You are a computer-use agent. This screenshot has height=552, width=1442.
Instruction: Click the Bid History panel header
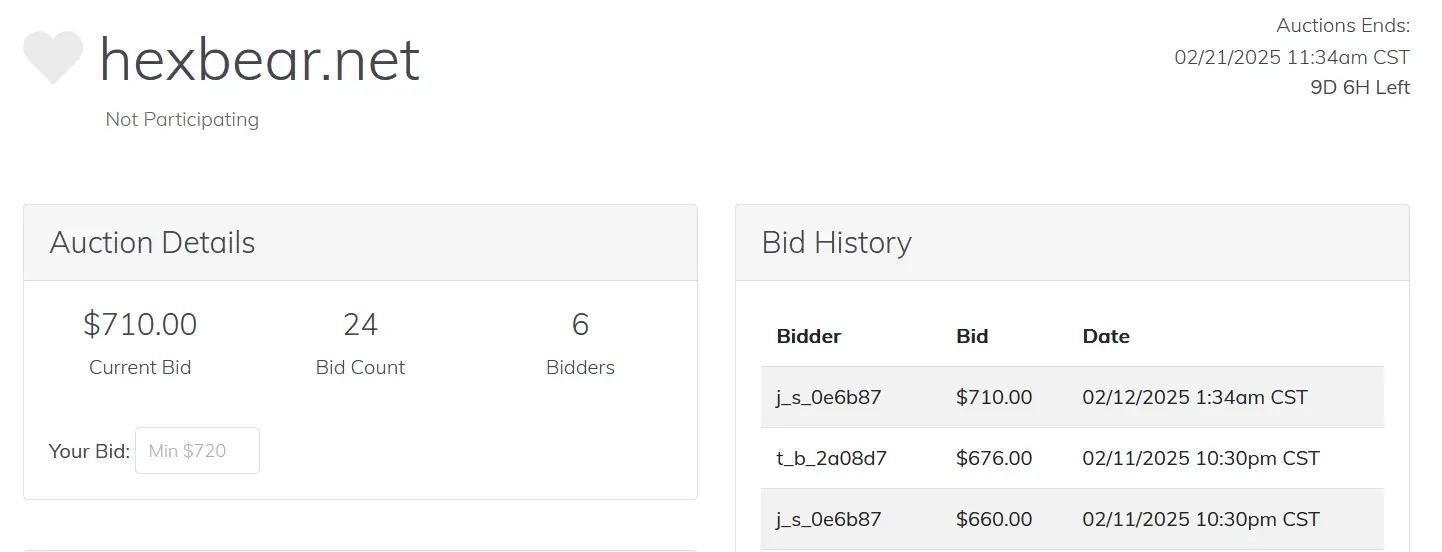pyautogui.click(x=836, y=243)
